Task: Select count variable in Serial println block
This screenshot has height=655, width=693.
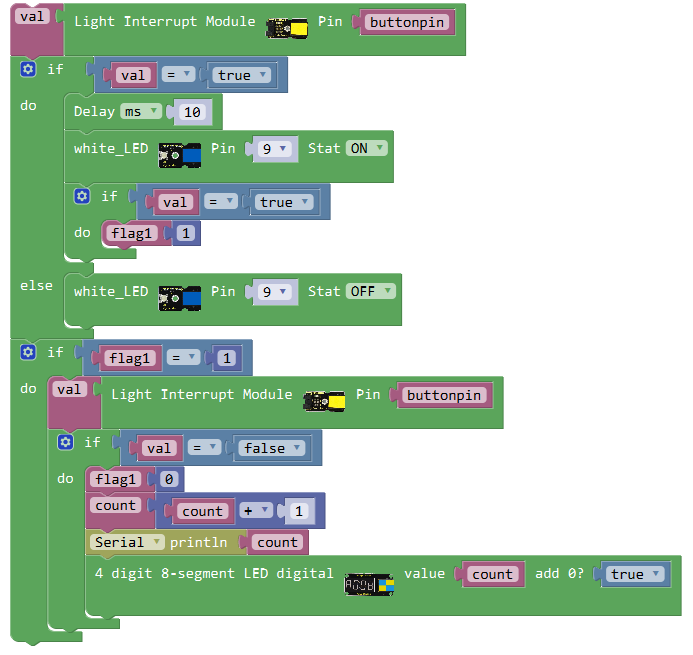Action: [278, 542]
